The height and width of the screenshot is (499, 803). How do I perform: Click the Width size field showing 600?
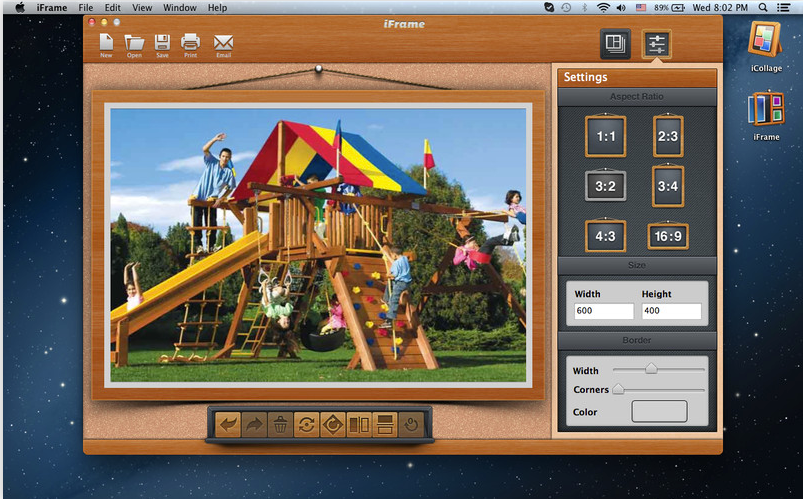[x=603, y=310]
